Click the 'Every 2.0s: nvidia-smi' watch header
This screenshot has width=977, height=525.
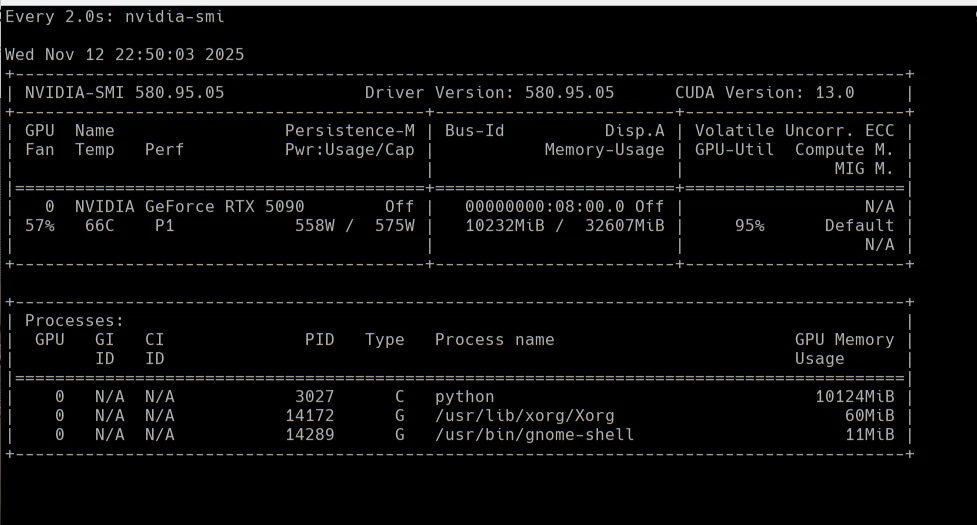click(x=115, y=16)
